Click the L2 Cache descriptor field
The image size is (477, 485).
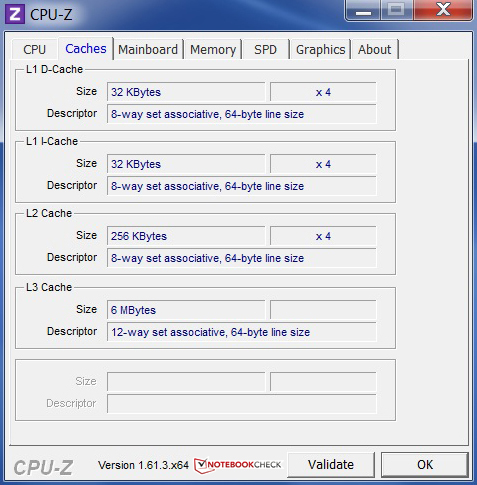click(x=242, y=258)
